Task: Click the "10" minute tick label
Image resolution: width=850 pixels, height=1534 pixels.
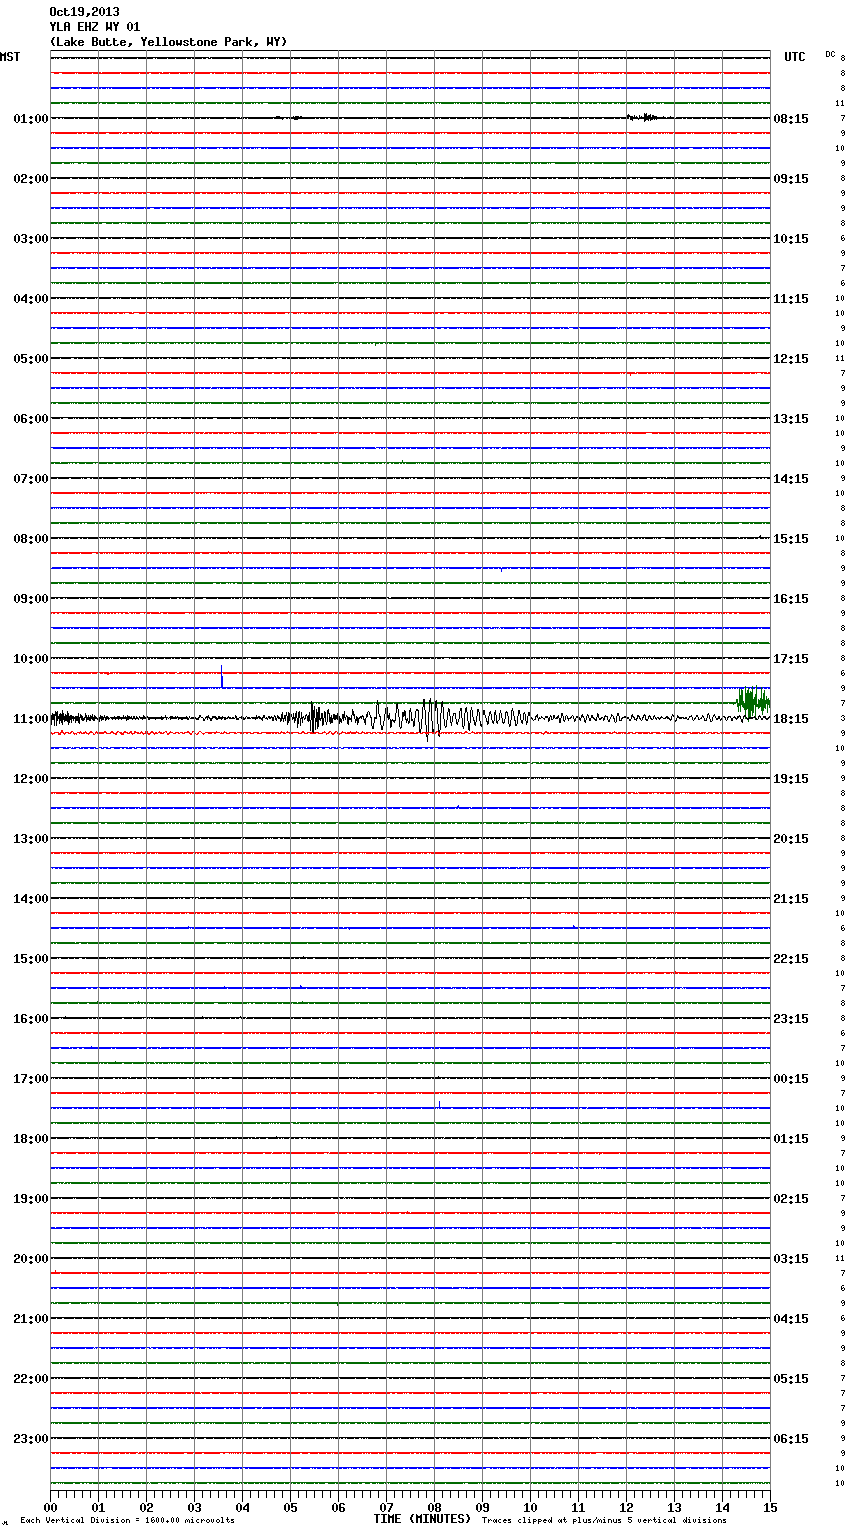Action: pyautogui.click(x=530, y=1508)
